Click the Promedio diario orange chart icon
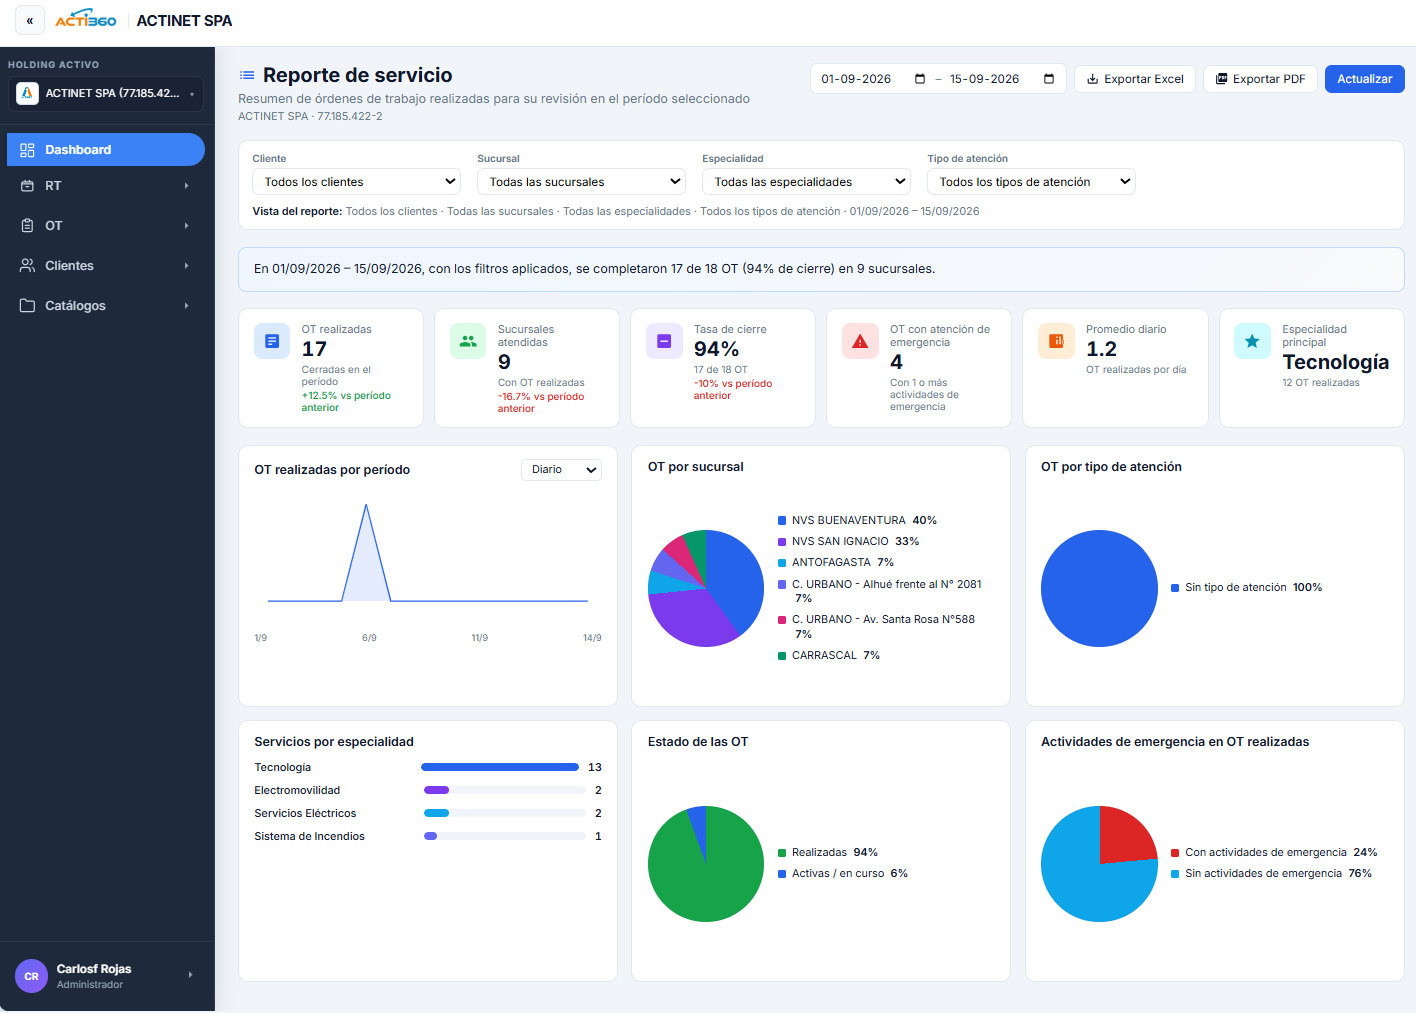Screen dimensions: 1416x1013 [x=1056, y=341]
